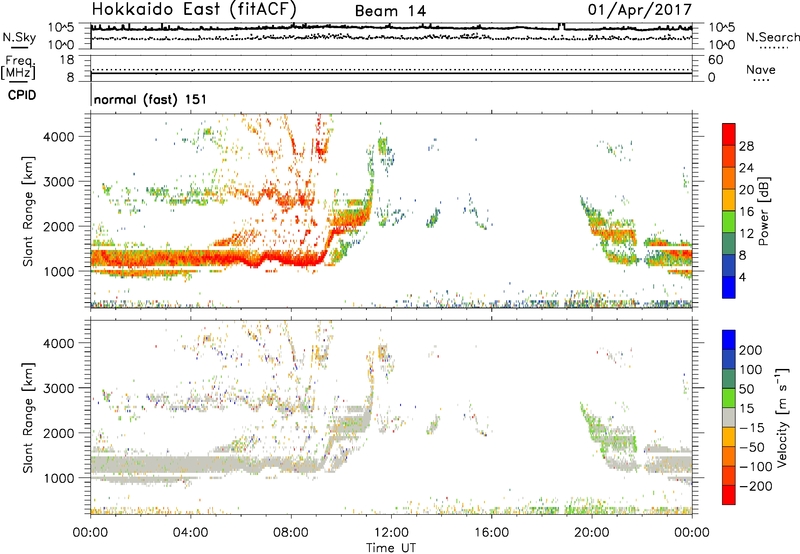Click the '16:00' time axis tick label
The height and width of the screenshot is (554, 800).
click(491, 533)
